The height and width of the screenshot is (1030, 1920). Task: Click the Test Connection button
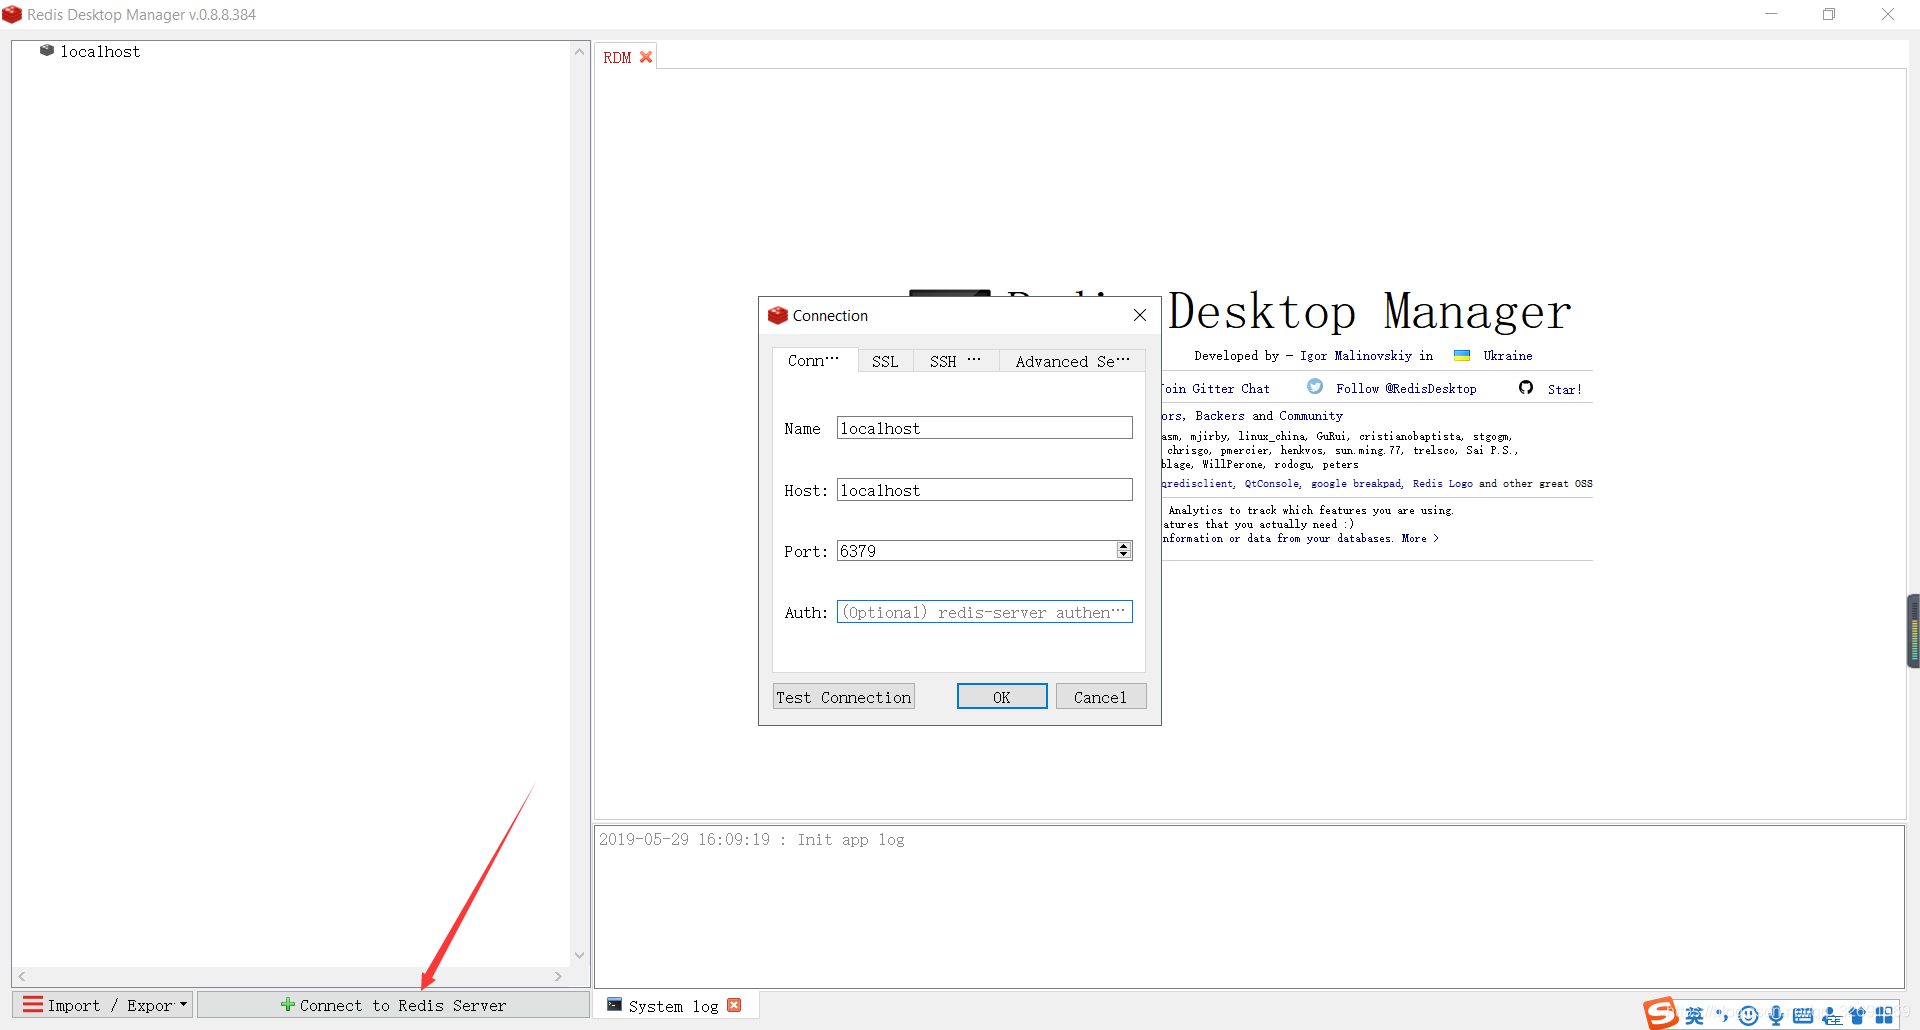click(844, 697)
